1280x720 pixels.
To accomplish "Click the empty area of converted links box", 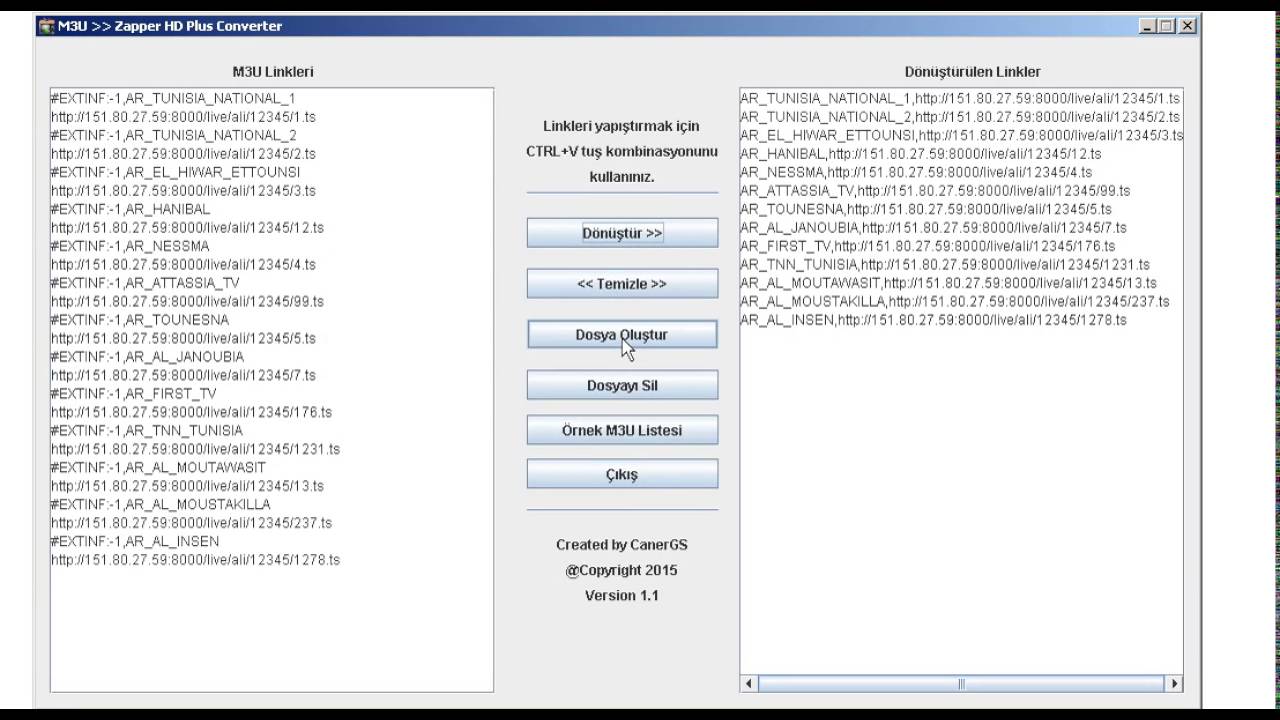I will 961,500.
